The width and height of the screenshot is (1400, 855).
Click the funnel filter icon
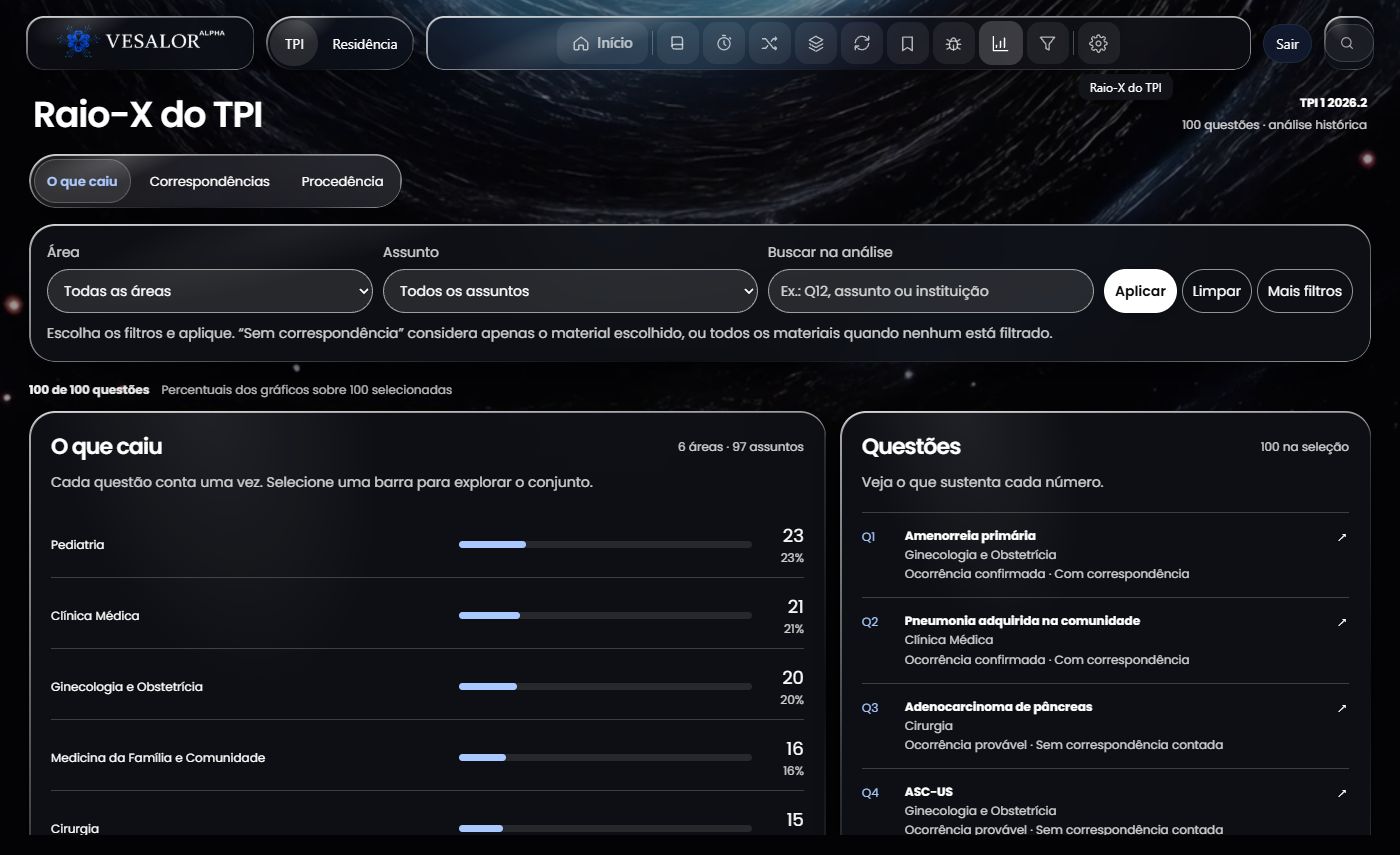click(1046, 43)
